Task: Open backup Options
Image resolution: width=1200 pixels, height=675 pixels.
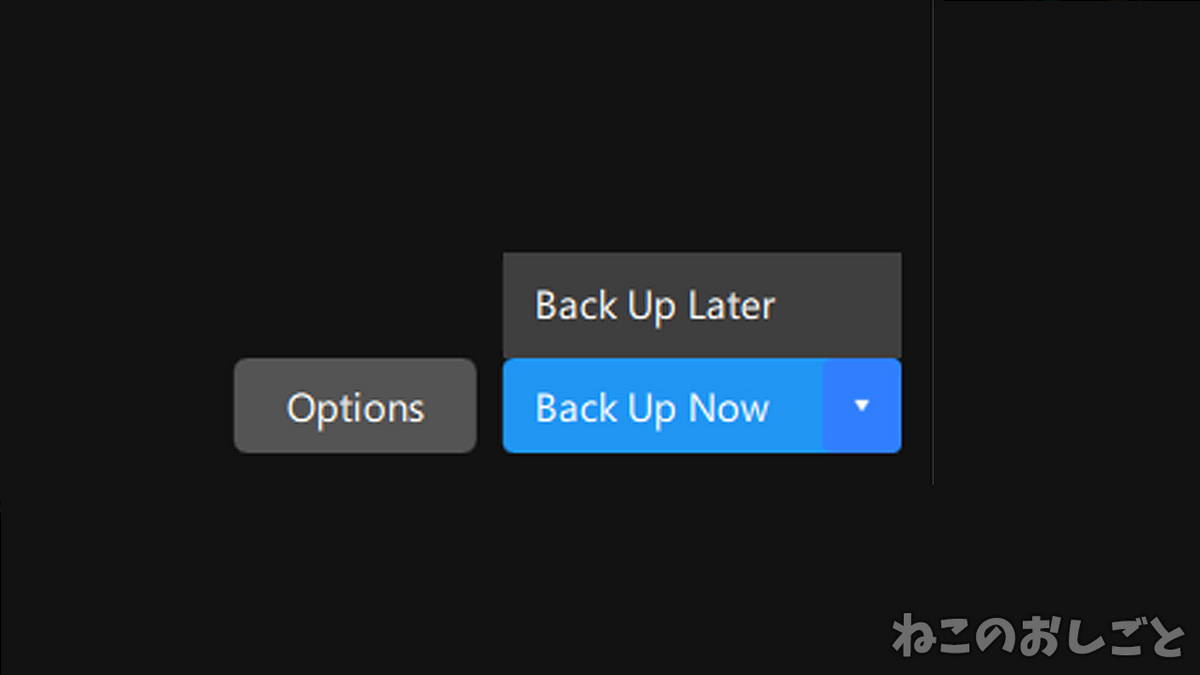Action: 355,406
